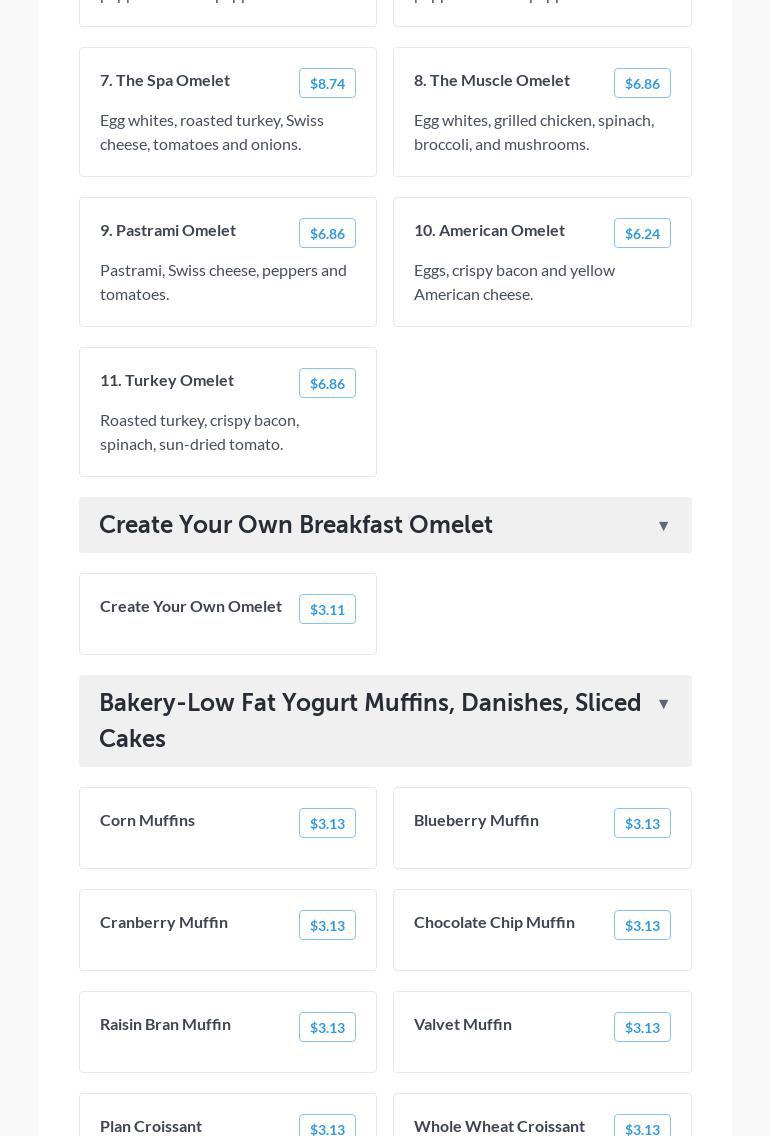The image size is (770, 1136).
Task: Collapse the Bakery-Low Fat Yogurt Muffins section arrow
Action: coord(663,704)
